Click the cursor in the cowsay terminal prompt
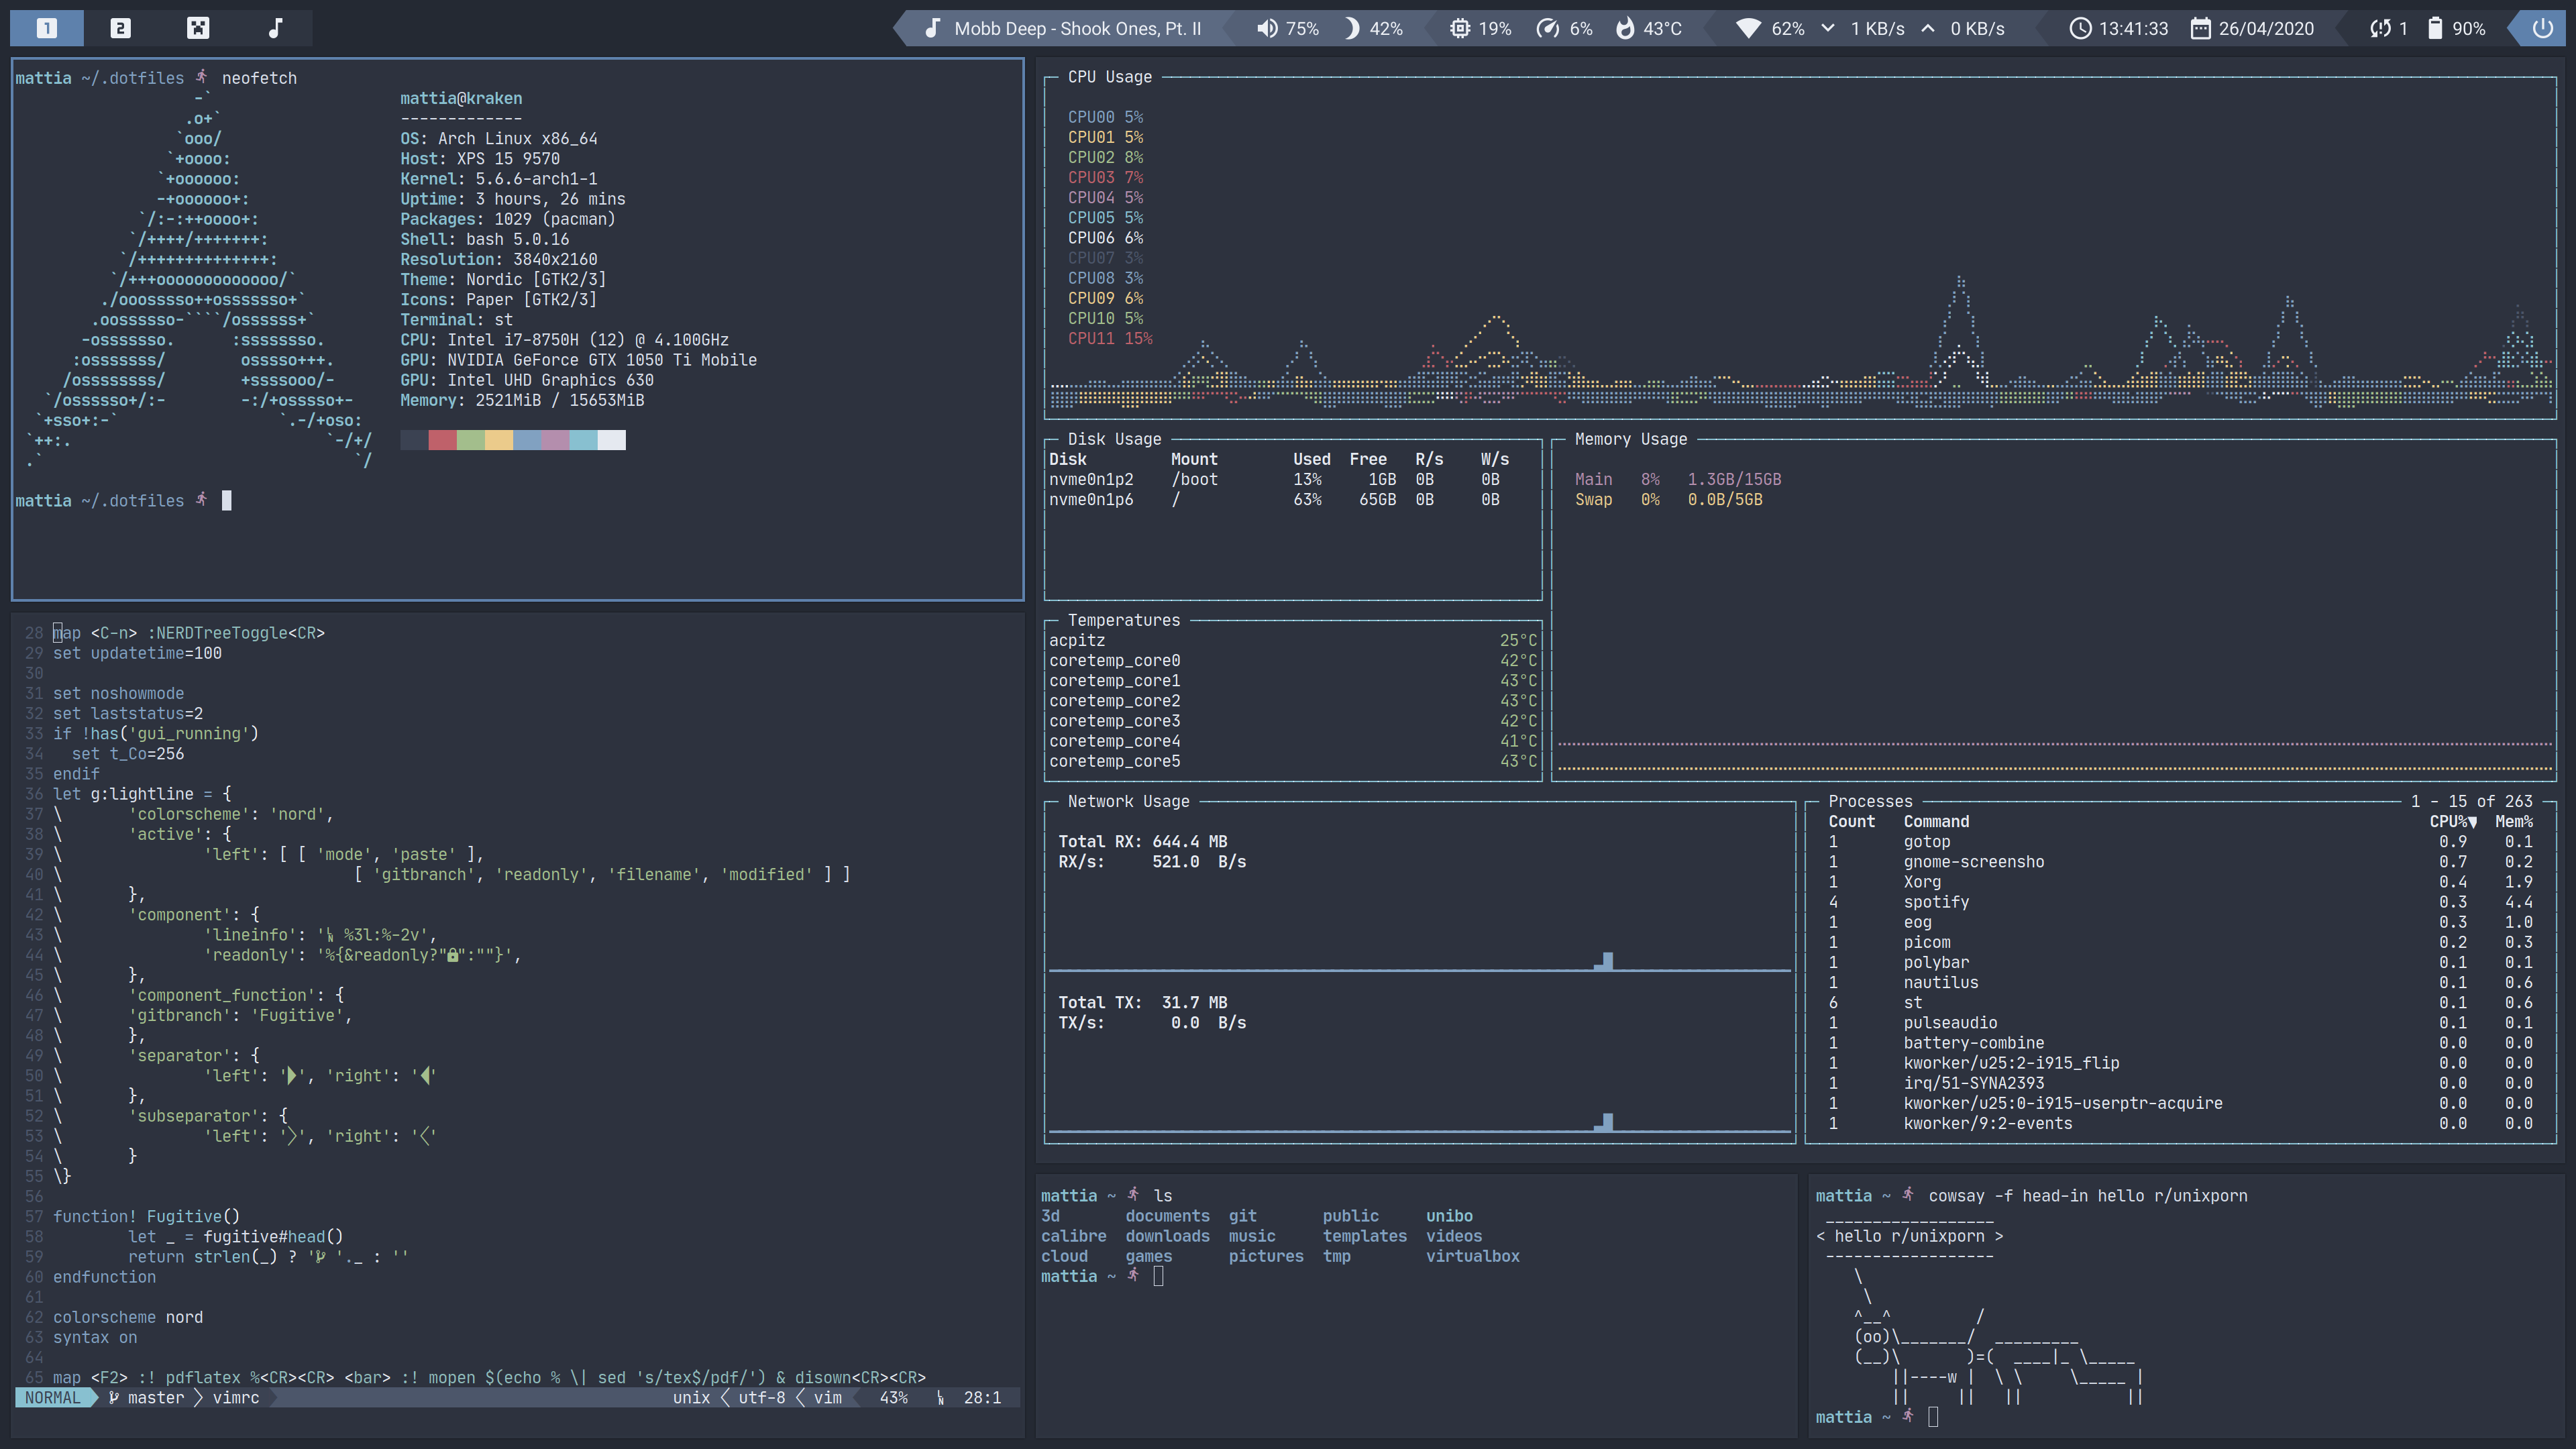The height and width of the screenshot is (1449, 2576). click(x=1933, y=1417)
